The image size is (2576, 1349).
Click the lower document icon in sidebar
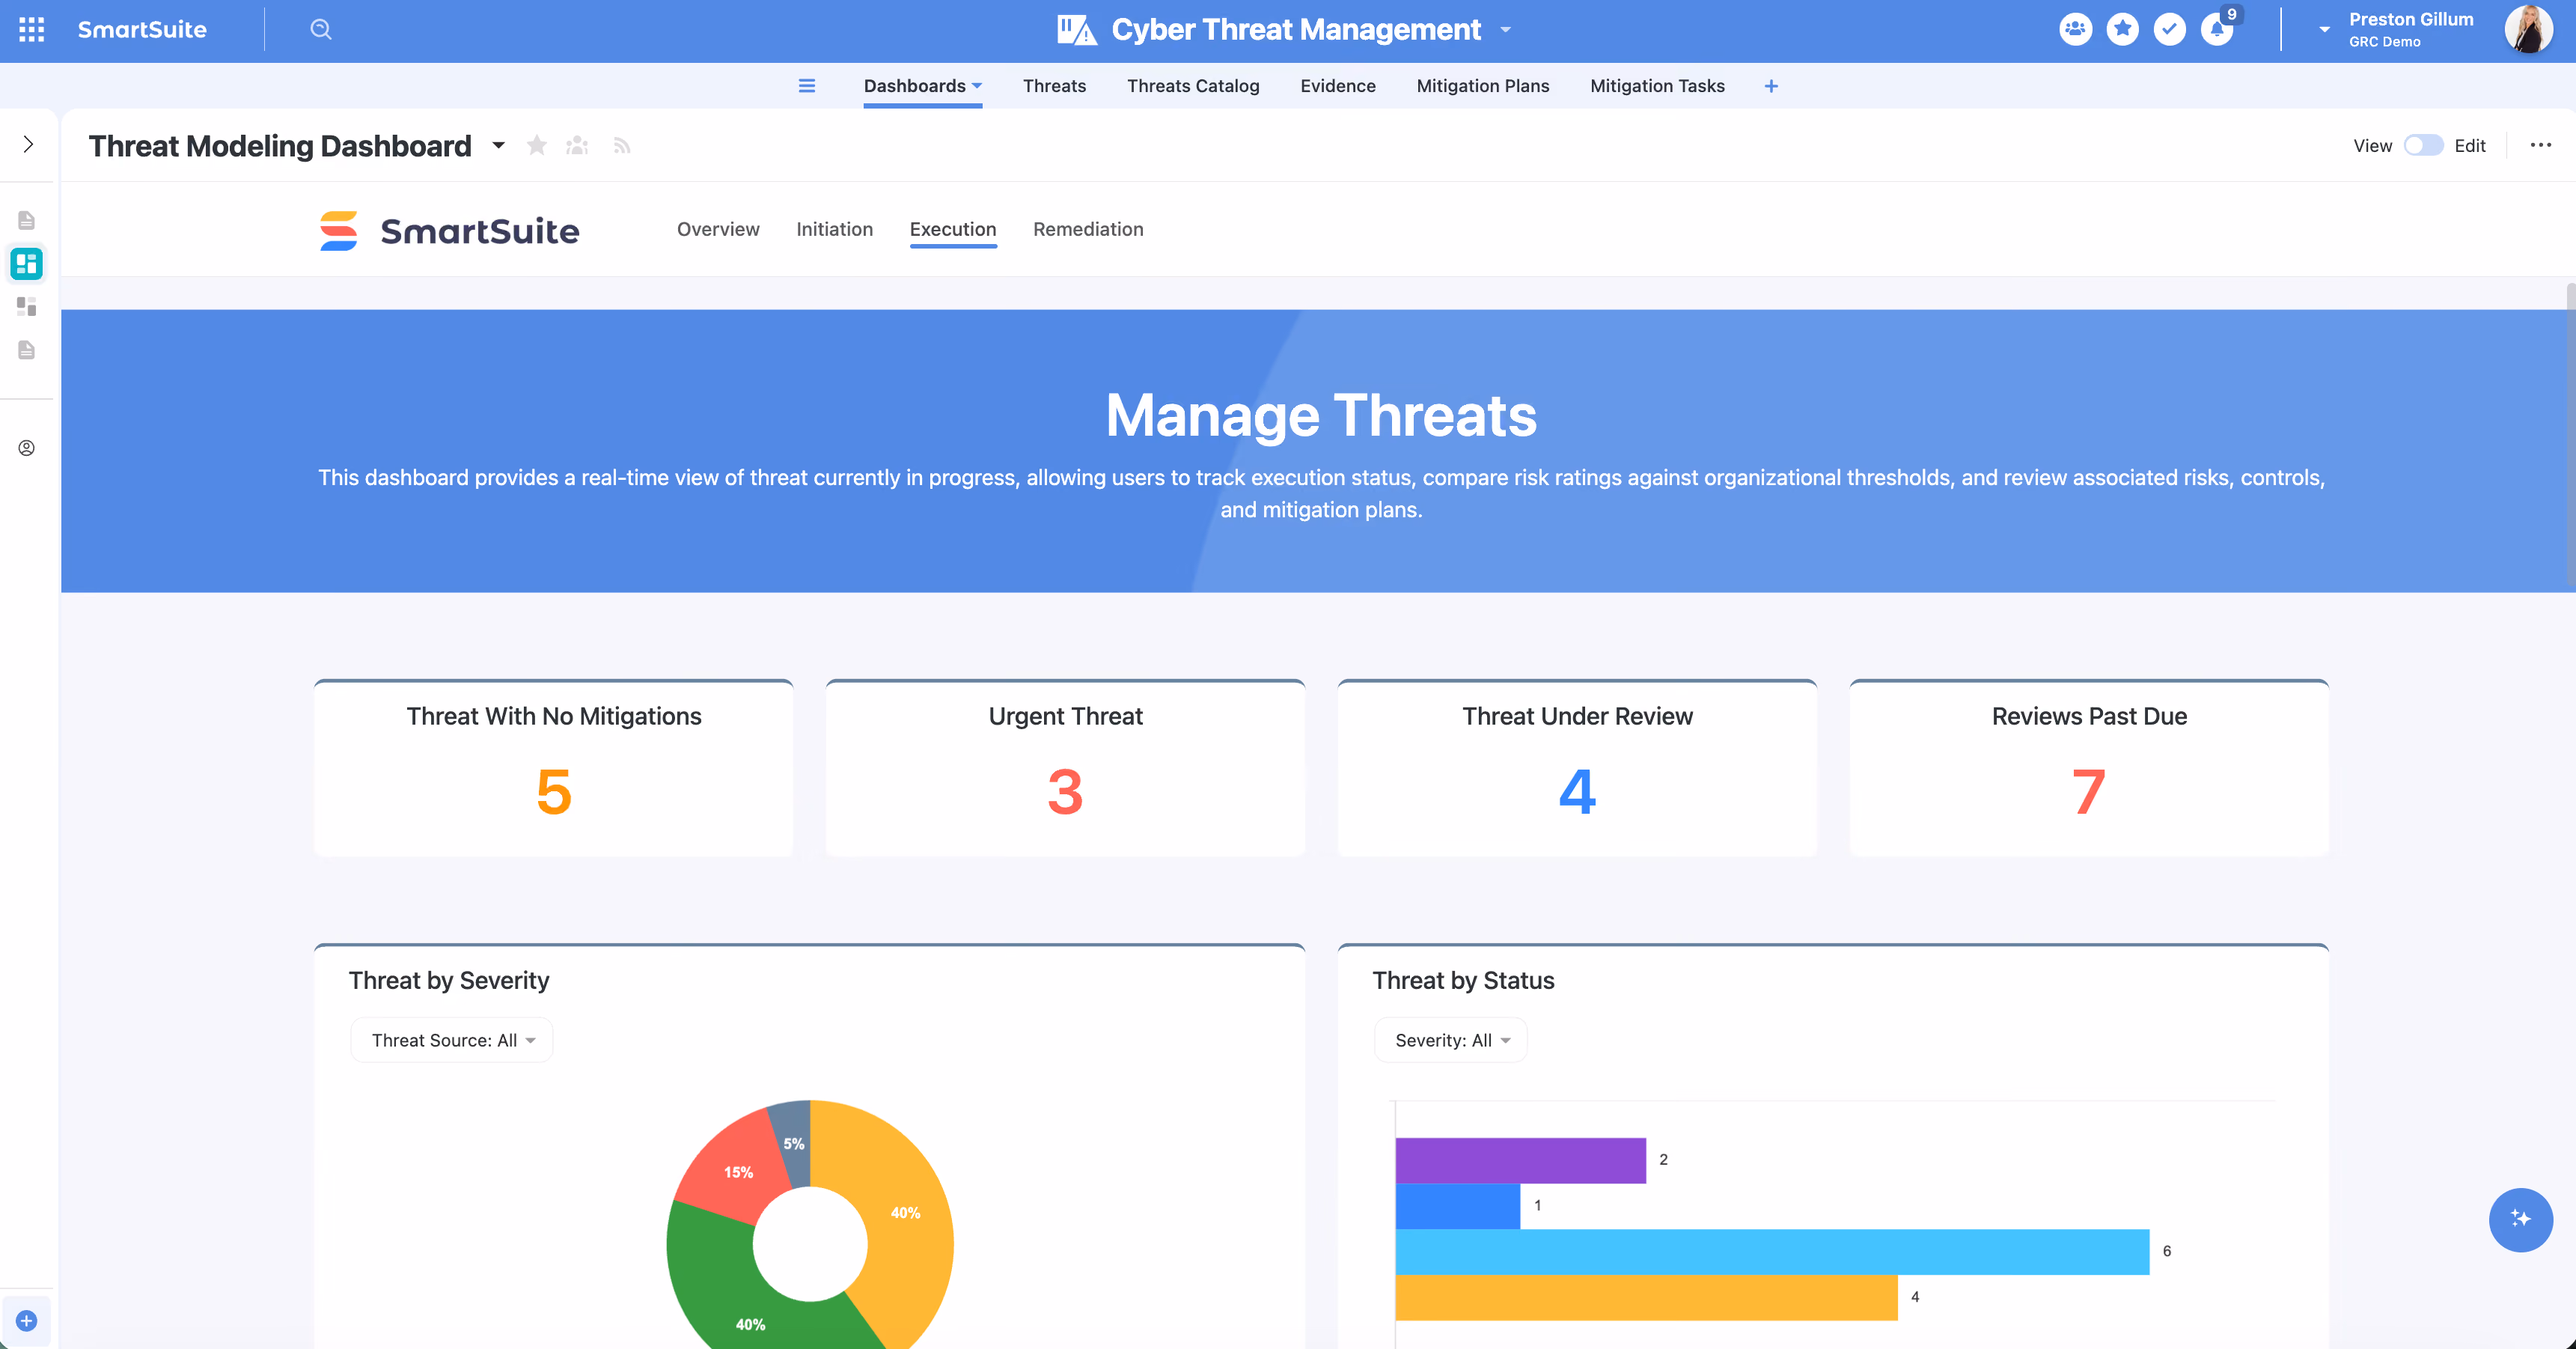(x=27, y=350)
